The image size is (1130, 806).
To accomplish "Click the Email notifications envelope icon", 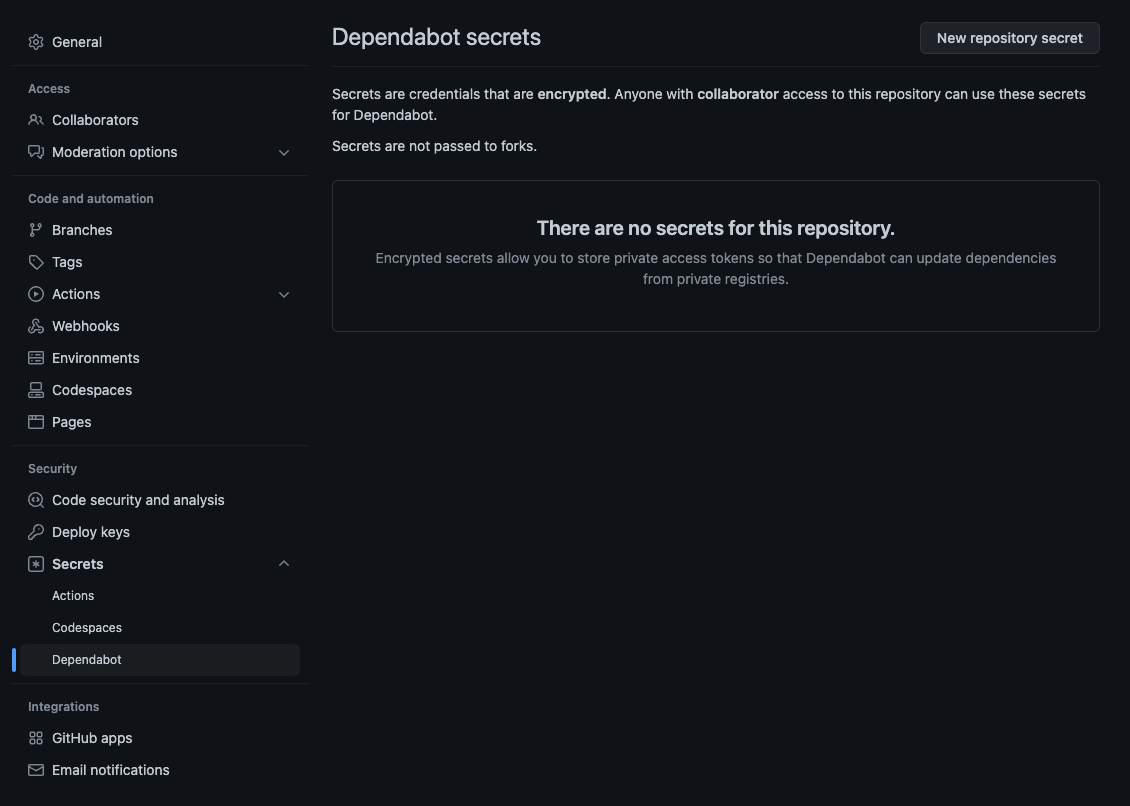I will tap(36, 770).
